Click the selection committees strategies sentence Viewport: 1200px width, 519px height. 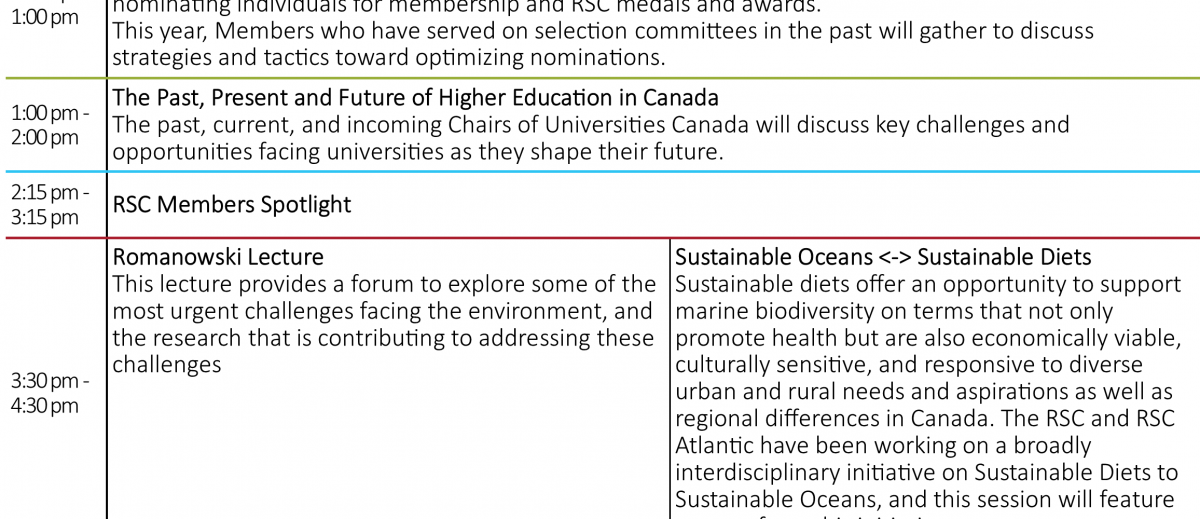pyautogui.click(x=603, y=44)
